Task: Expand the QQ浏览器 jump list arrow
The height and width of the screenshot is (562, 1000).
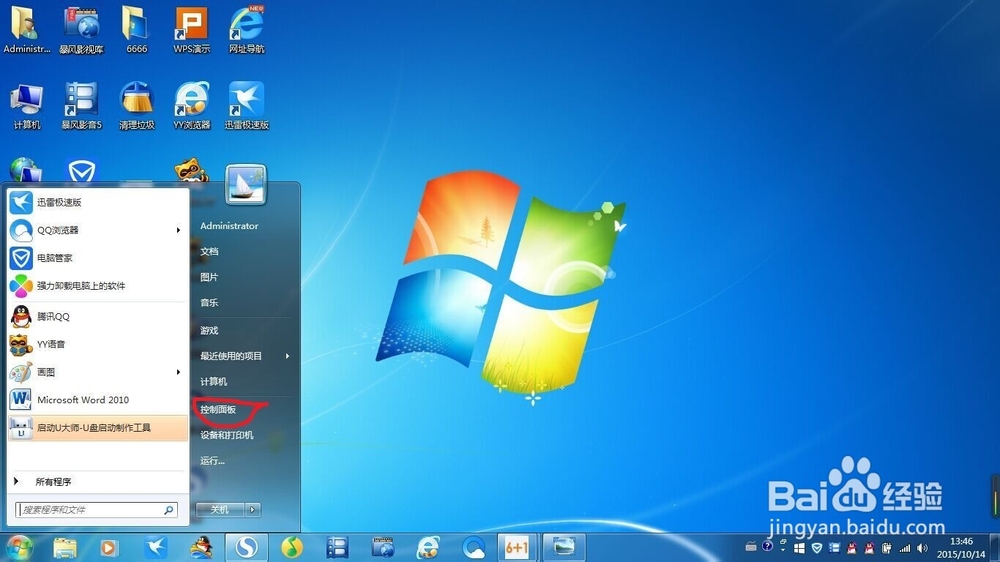Action: [x=179, y=230]
